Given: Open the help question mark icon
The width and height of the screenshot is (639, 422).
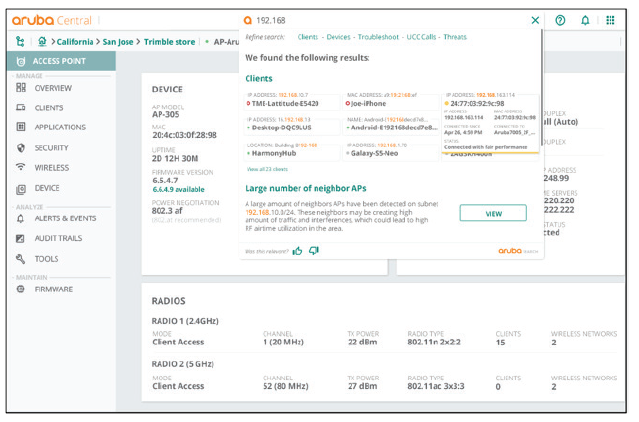Looking at the screenshot, I should click(x=560, y=20).
